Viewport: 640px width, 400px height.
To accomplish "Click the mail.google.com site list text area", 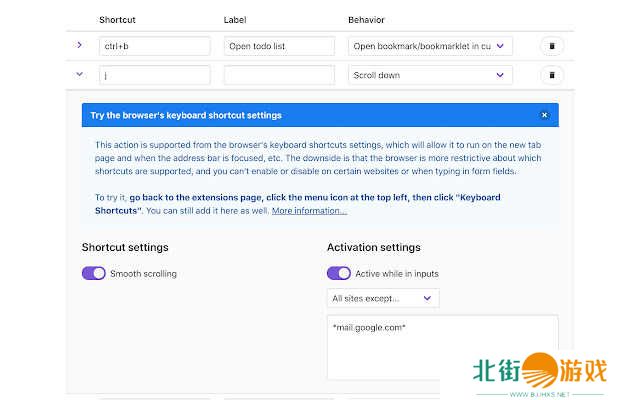I will pos(442,346).
